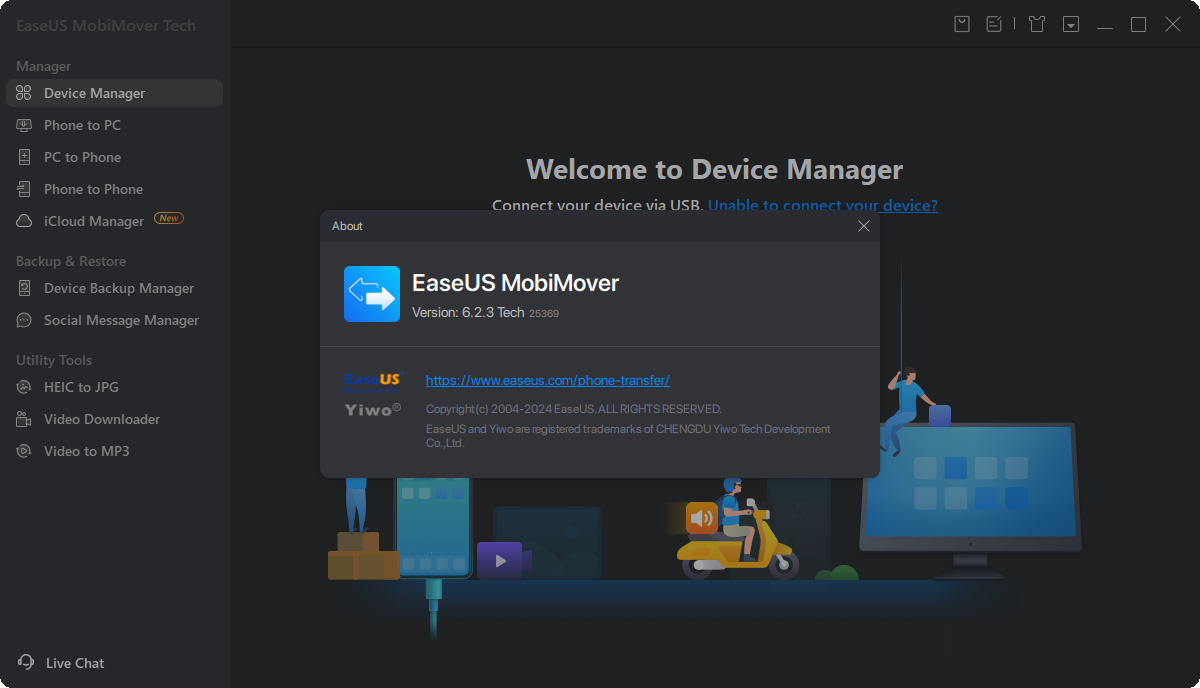Click build number 25369 text
This screenshot has height=688, width=1200.
544,314
